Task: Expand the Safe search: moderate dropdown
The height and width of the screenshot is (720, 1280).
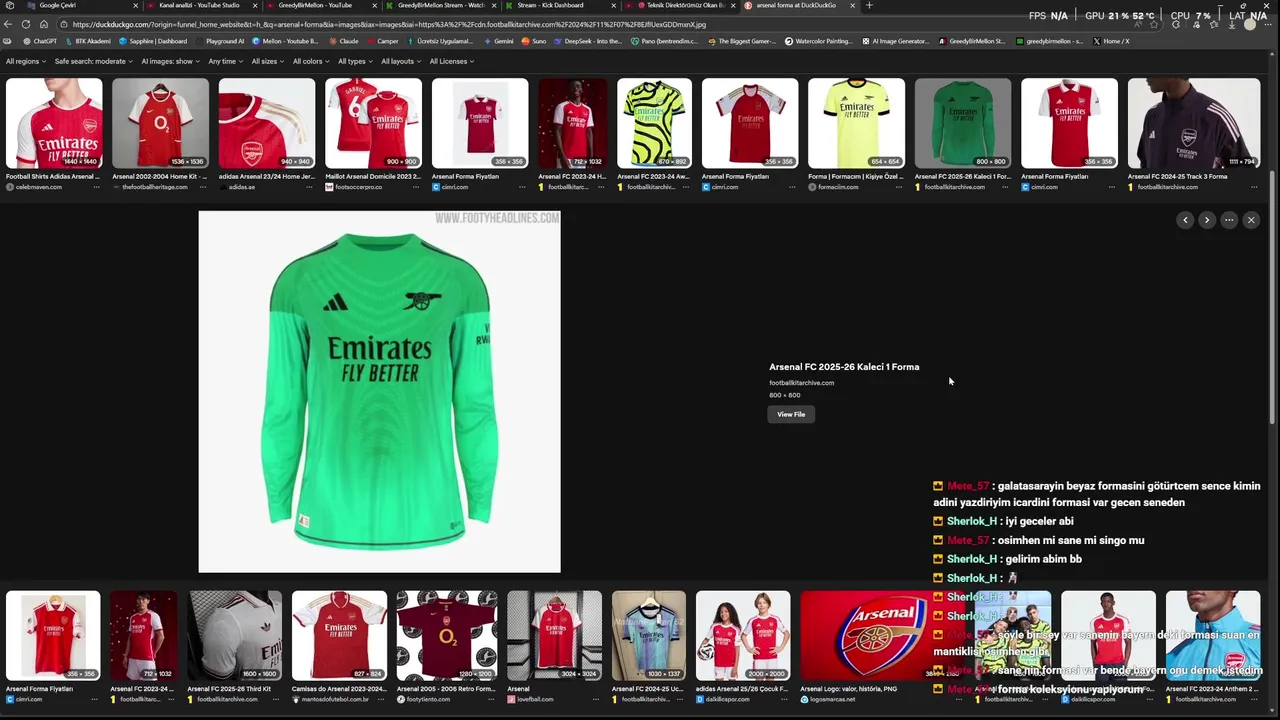Action: [93, 61]
